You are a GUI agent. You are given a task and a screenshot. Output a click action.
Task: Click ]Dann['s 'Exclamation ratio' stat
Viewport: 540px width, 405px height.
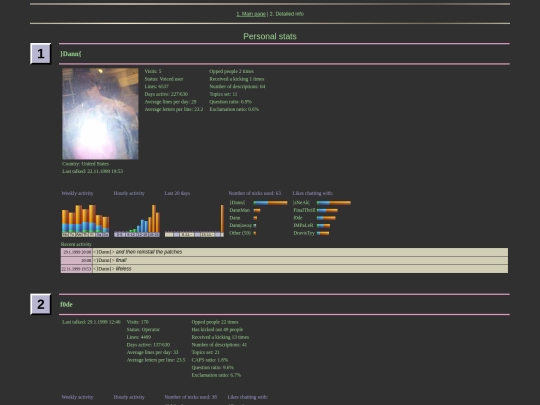[234, 109]
